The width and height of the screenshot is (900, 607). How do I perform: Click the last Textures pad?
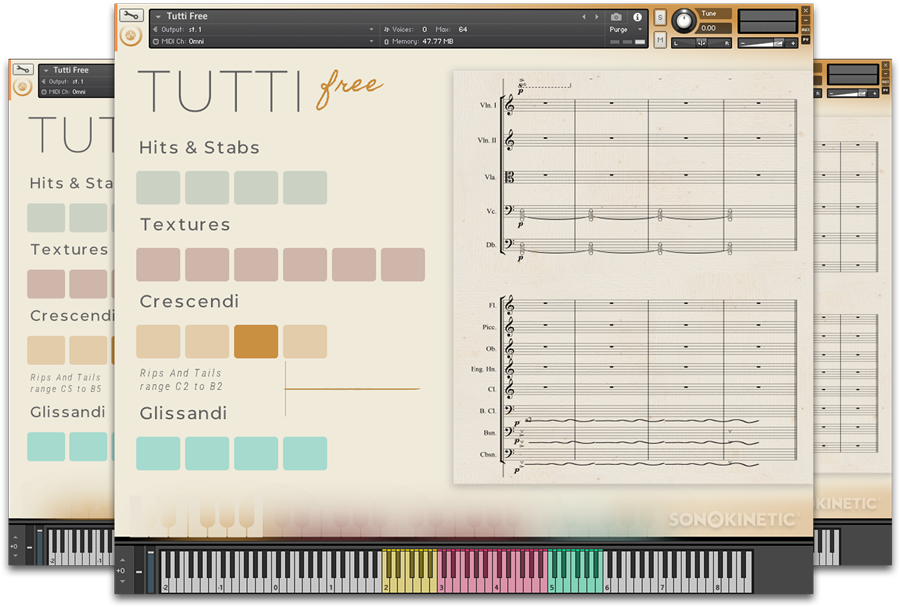(x=402, y=265)
